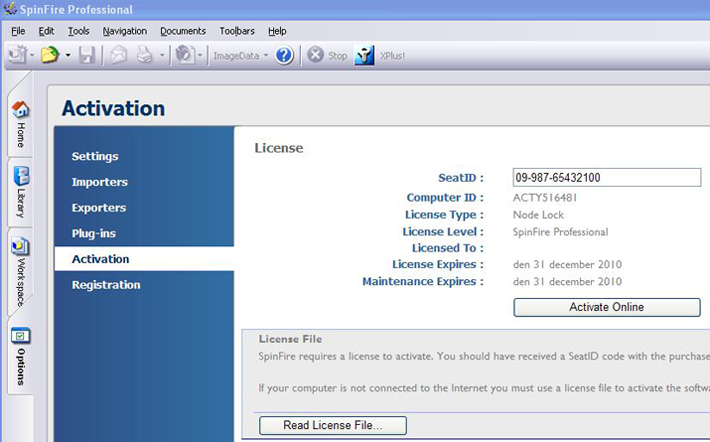710x442 pixels.
Task: Open the Toolbars menu
Action: (237, 31)
